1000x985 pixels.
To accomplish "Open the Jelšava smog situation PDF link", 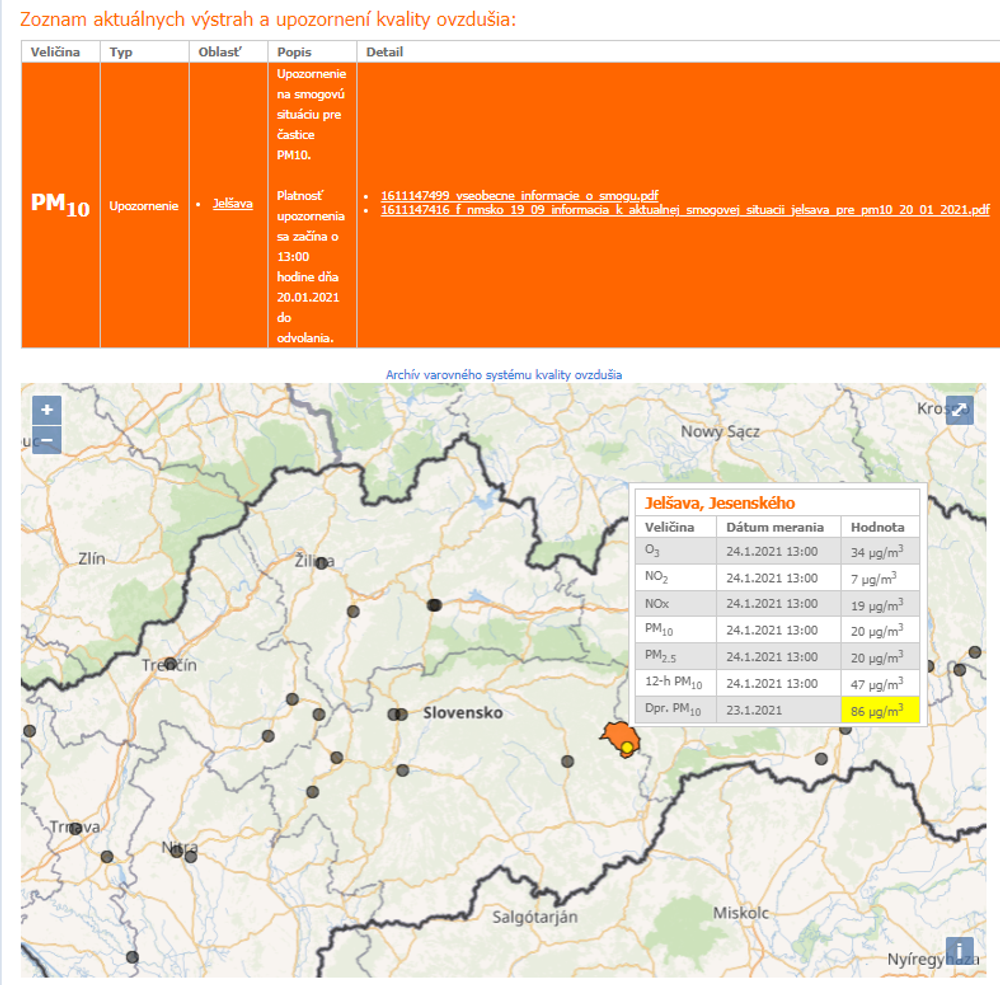I will pos(684,209).
